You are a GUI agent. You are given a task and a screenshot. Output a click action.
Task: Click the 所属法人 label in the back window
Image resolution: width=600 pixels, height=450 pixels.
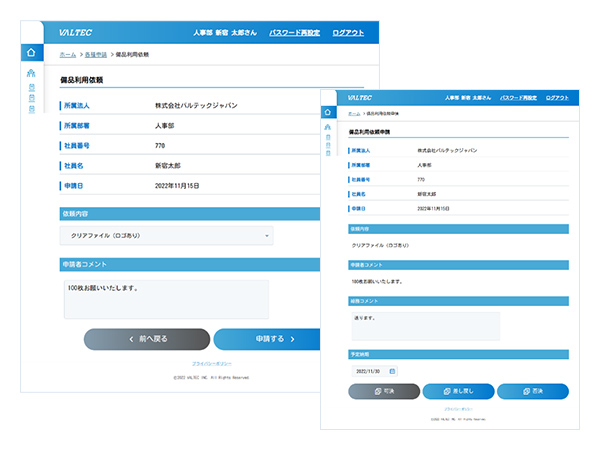point(77,106)
